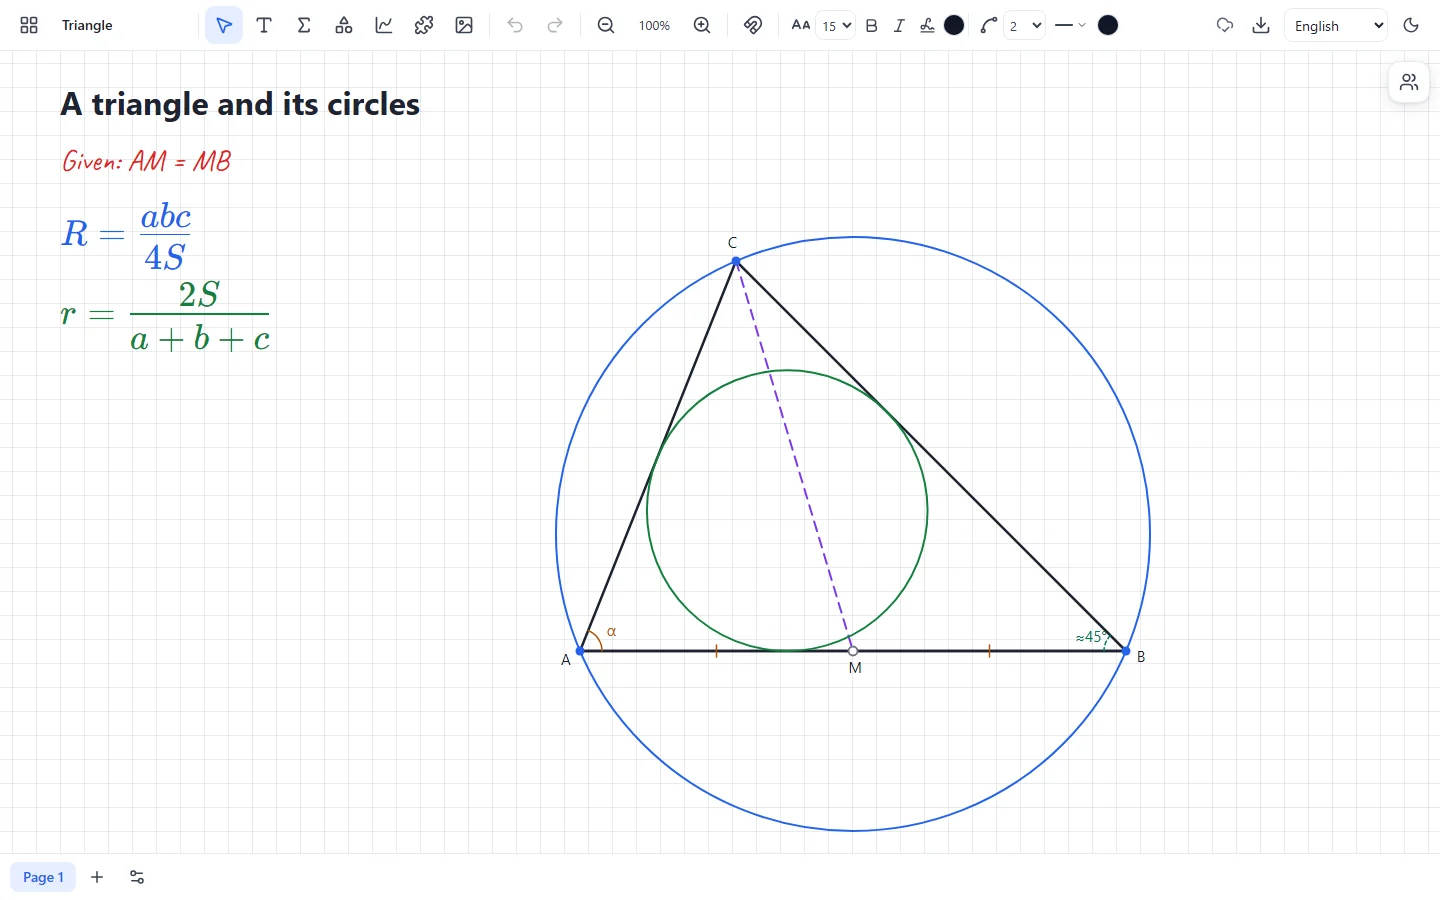This screenshot has width=1440, height=900.
Task: Select the heading 'A triangle and its circles'
Action: (240, 104)
